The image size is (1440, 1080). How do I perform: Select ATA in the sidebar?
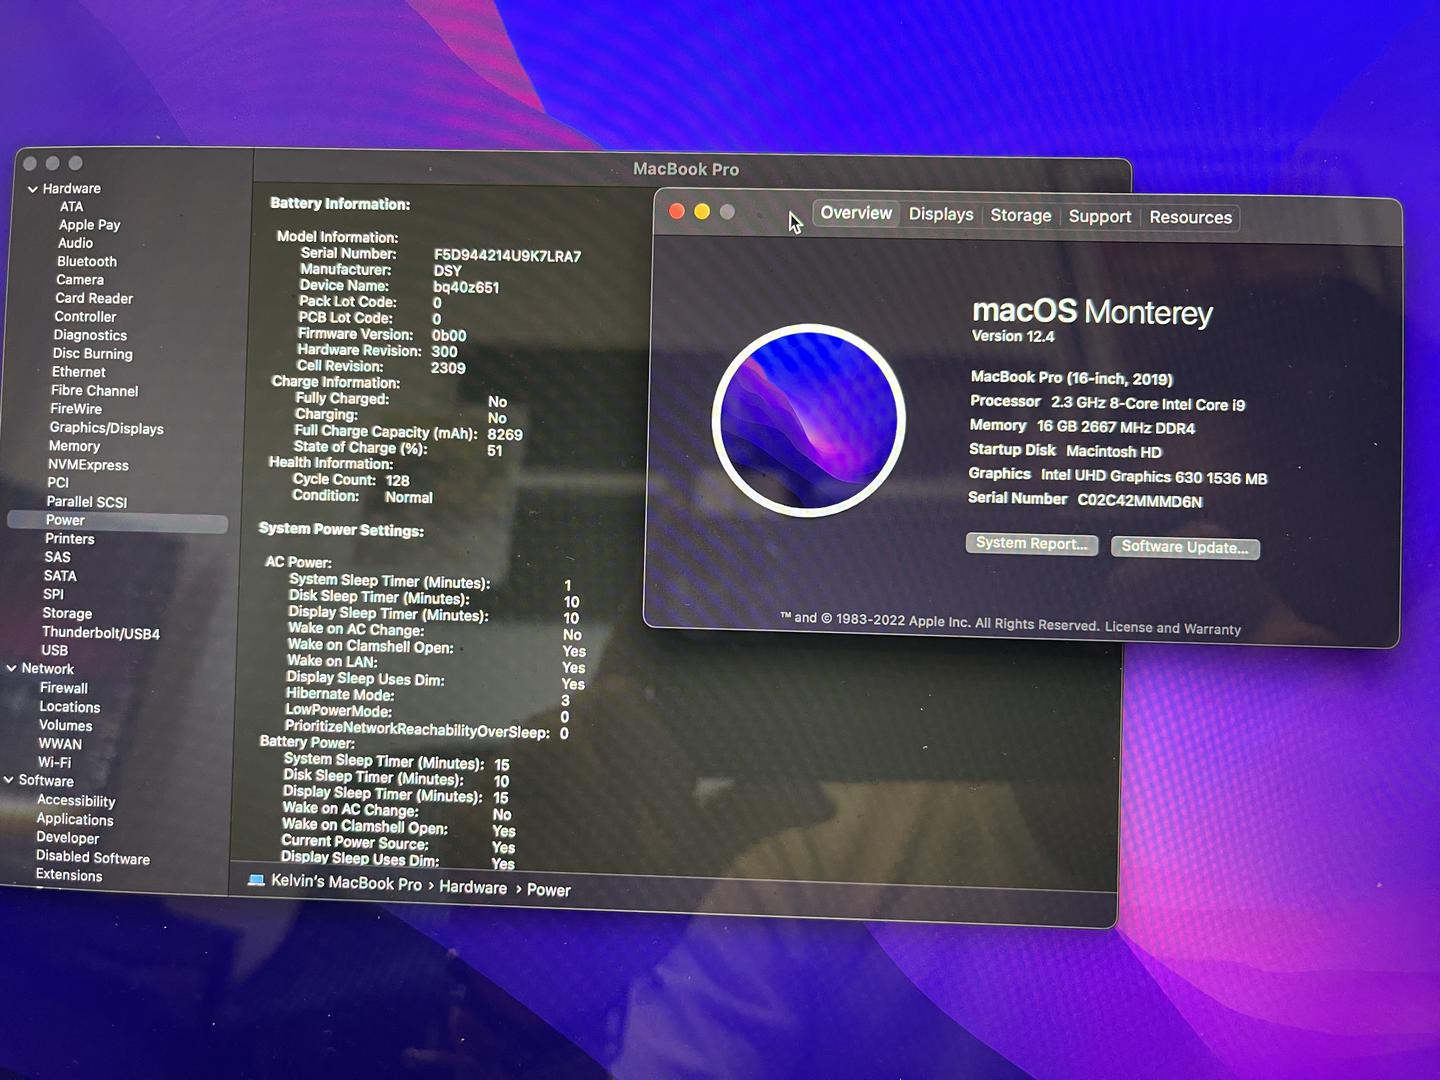[x=71, y=207]
